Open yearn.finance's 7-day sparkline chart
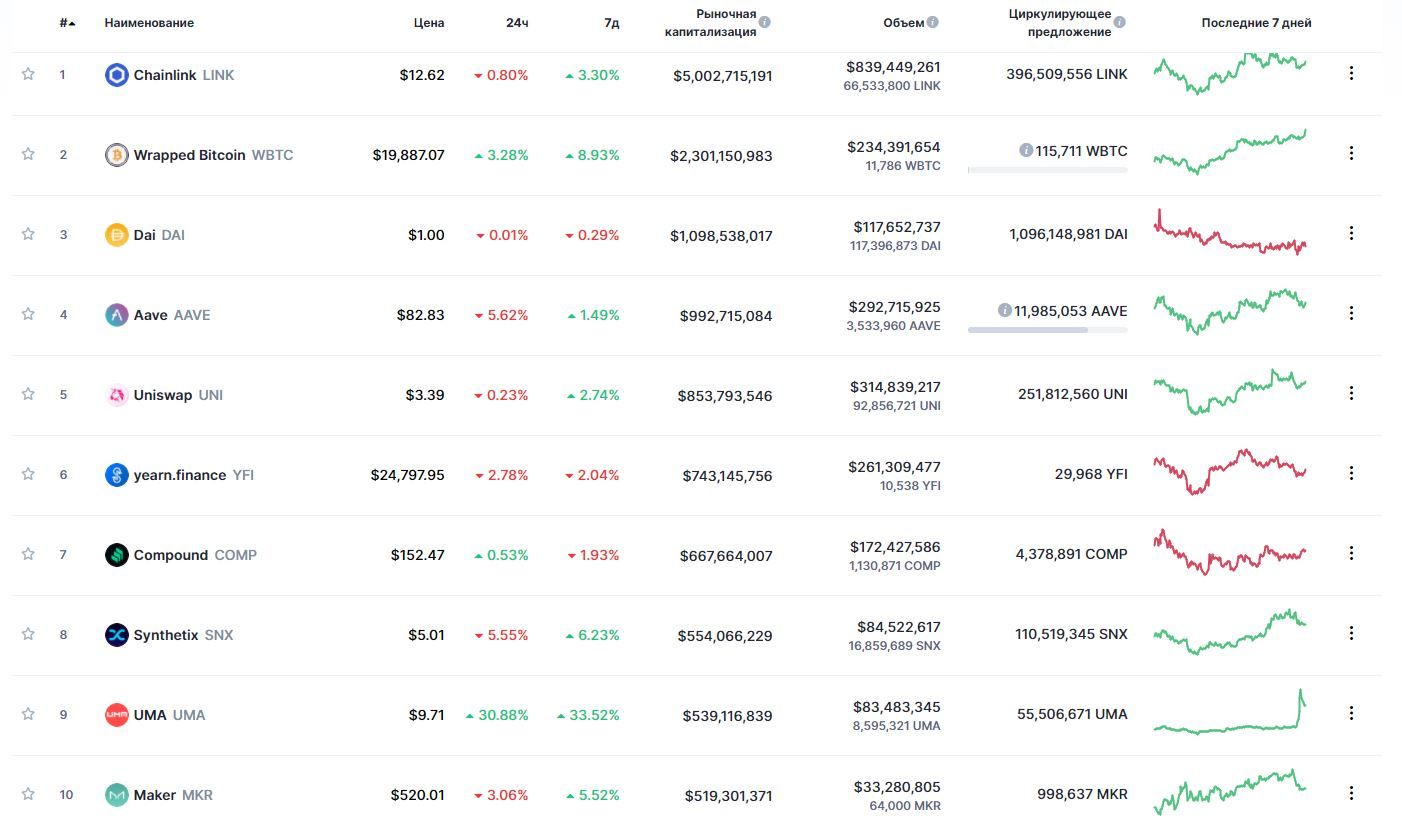This screenshot has height=829, width=1402. coord(1230,472)
